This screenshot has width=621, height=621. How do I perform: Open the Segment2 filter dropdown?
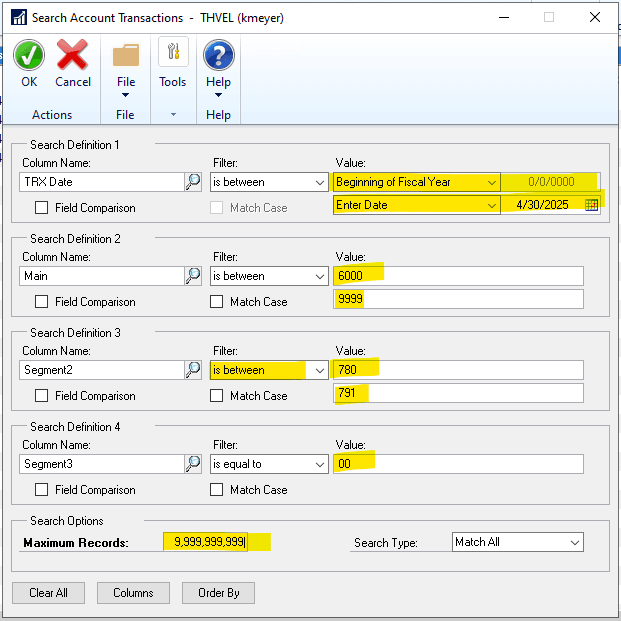[x=269, y=370]
